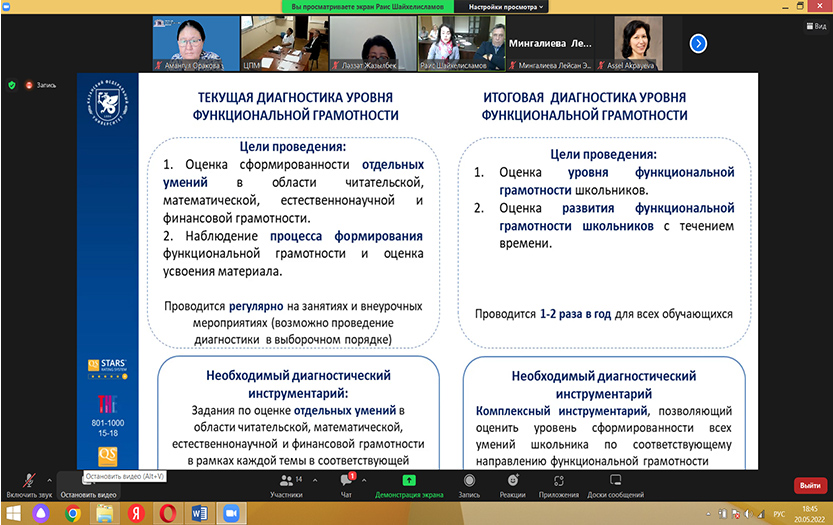Click the green encryption shield icon
Viewport: 833px width, 525px height.
tap(11, 85)
